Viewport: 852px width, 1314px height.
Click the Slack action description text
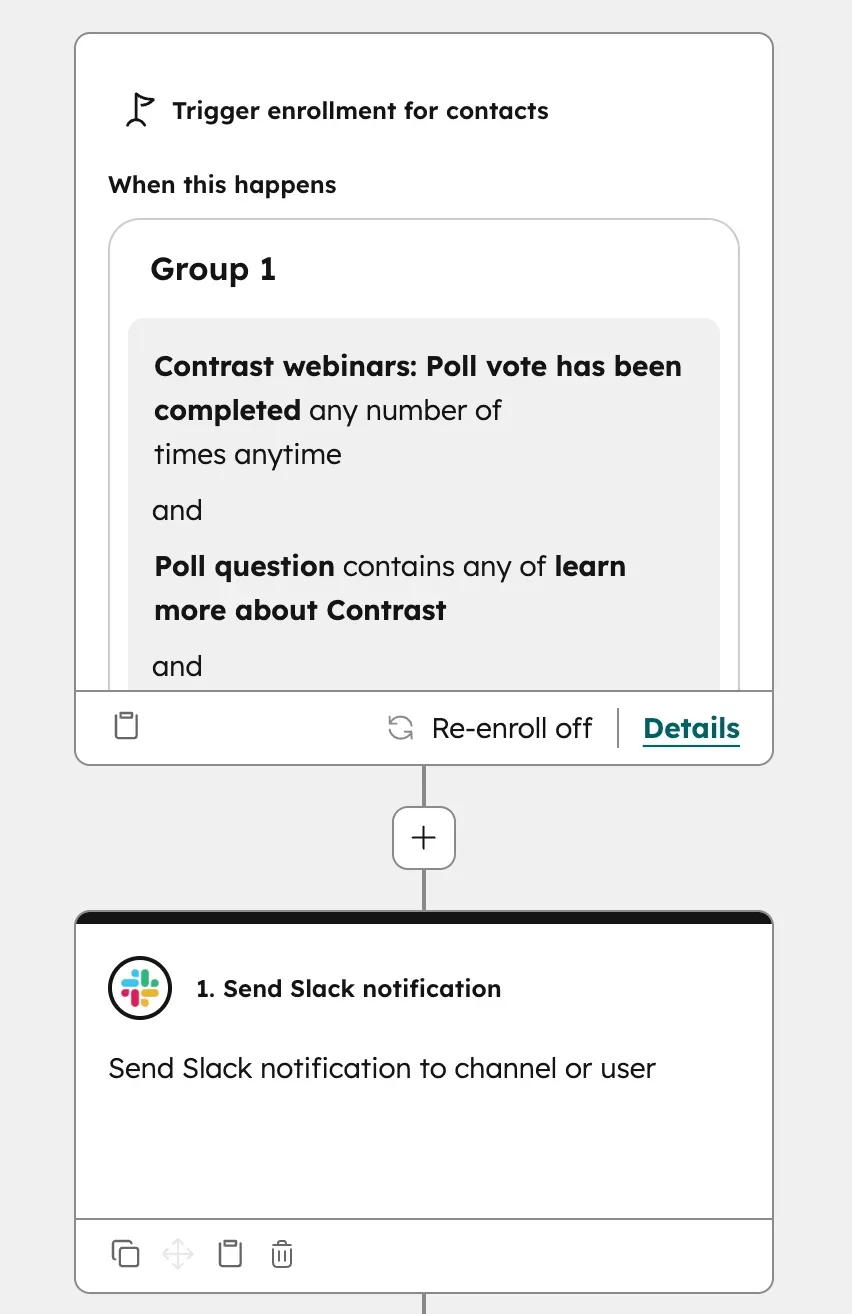[x=381, y=1068]
